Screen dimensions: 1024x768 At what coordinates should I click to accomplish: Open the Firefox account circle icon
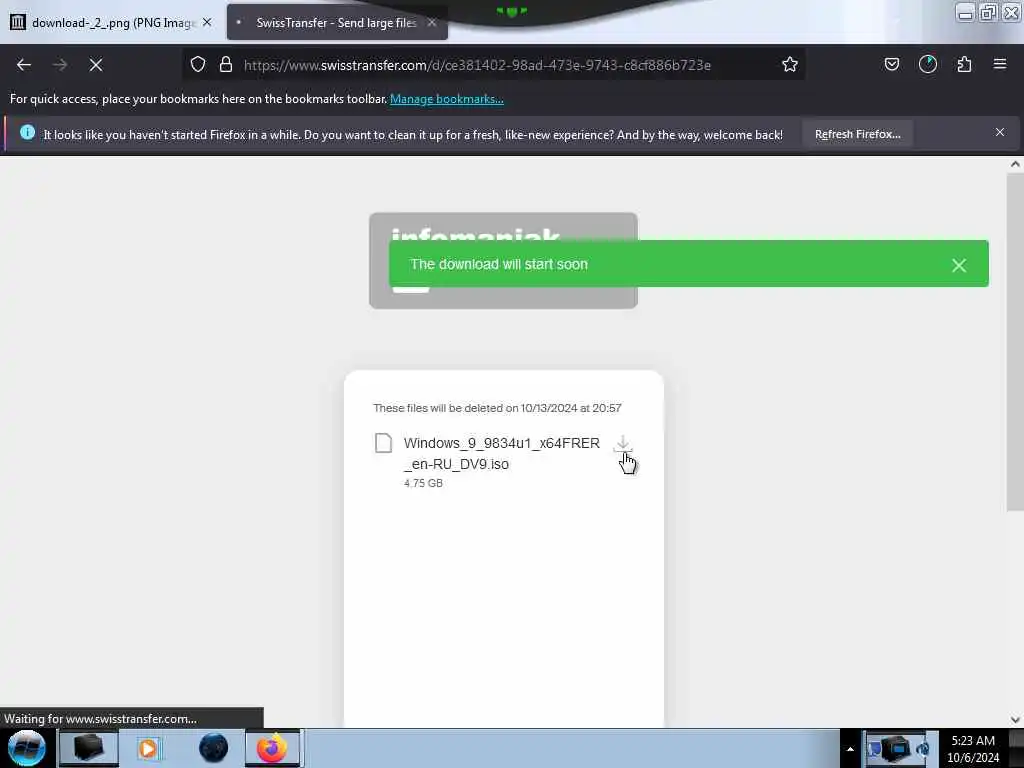click(x=928, y=64)
